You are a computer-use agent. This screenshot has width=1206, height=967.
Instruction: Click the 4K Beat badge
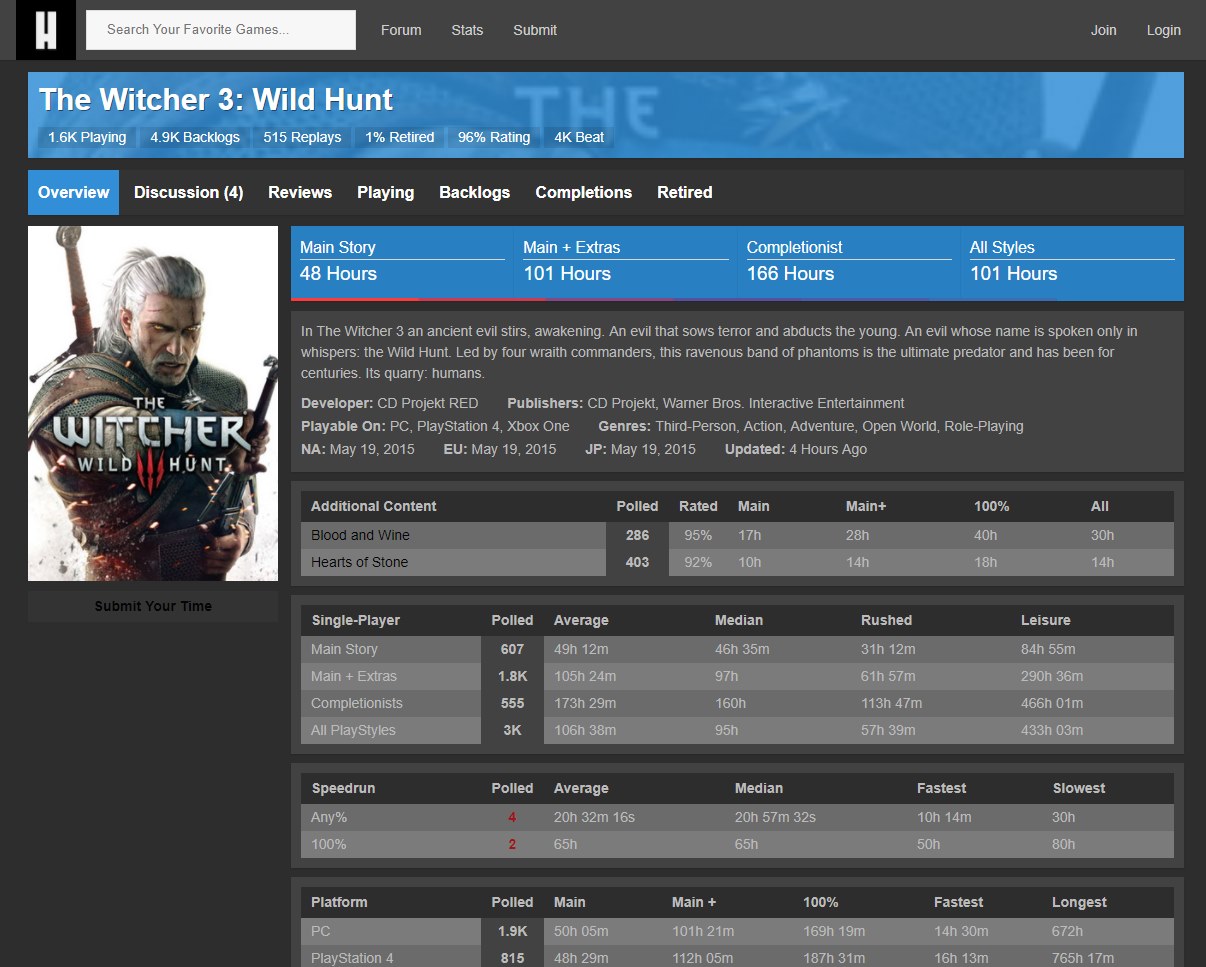click(x=579, y=137)
